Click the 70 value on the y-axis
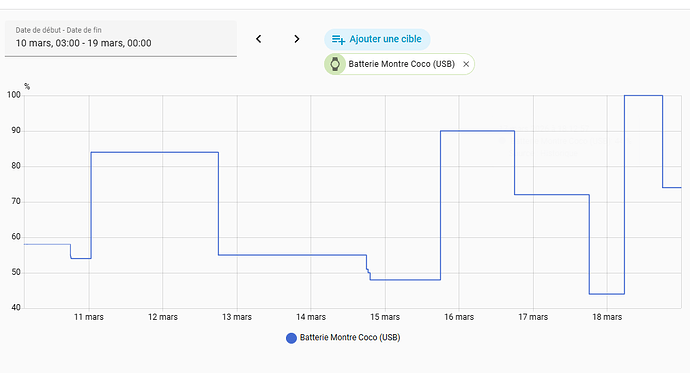This screenshot has width=690, height=373. [16, 201]
